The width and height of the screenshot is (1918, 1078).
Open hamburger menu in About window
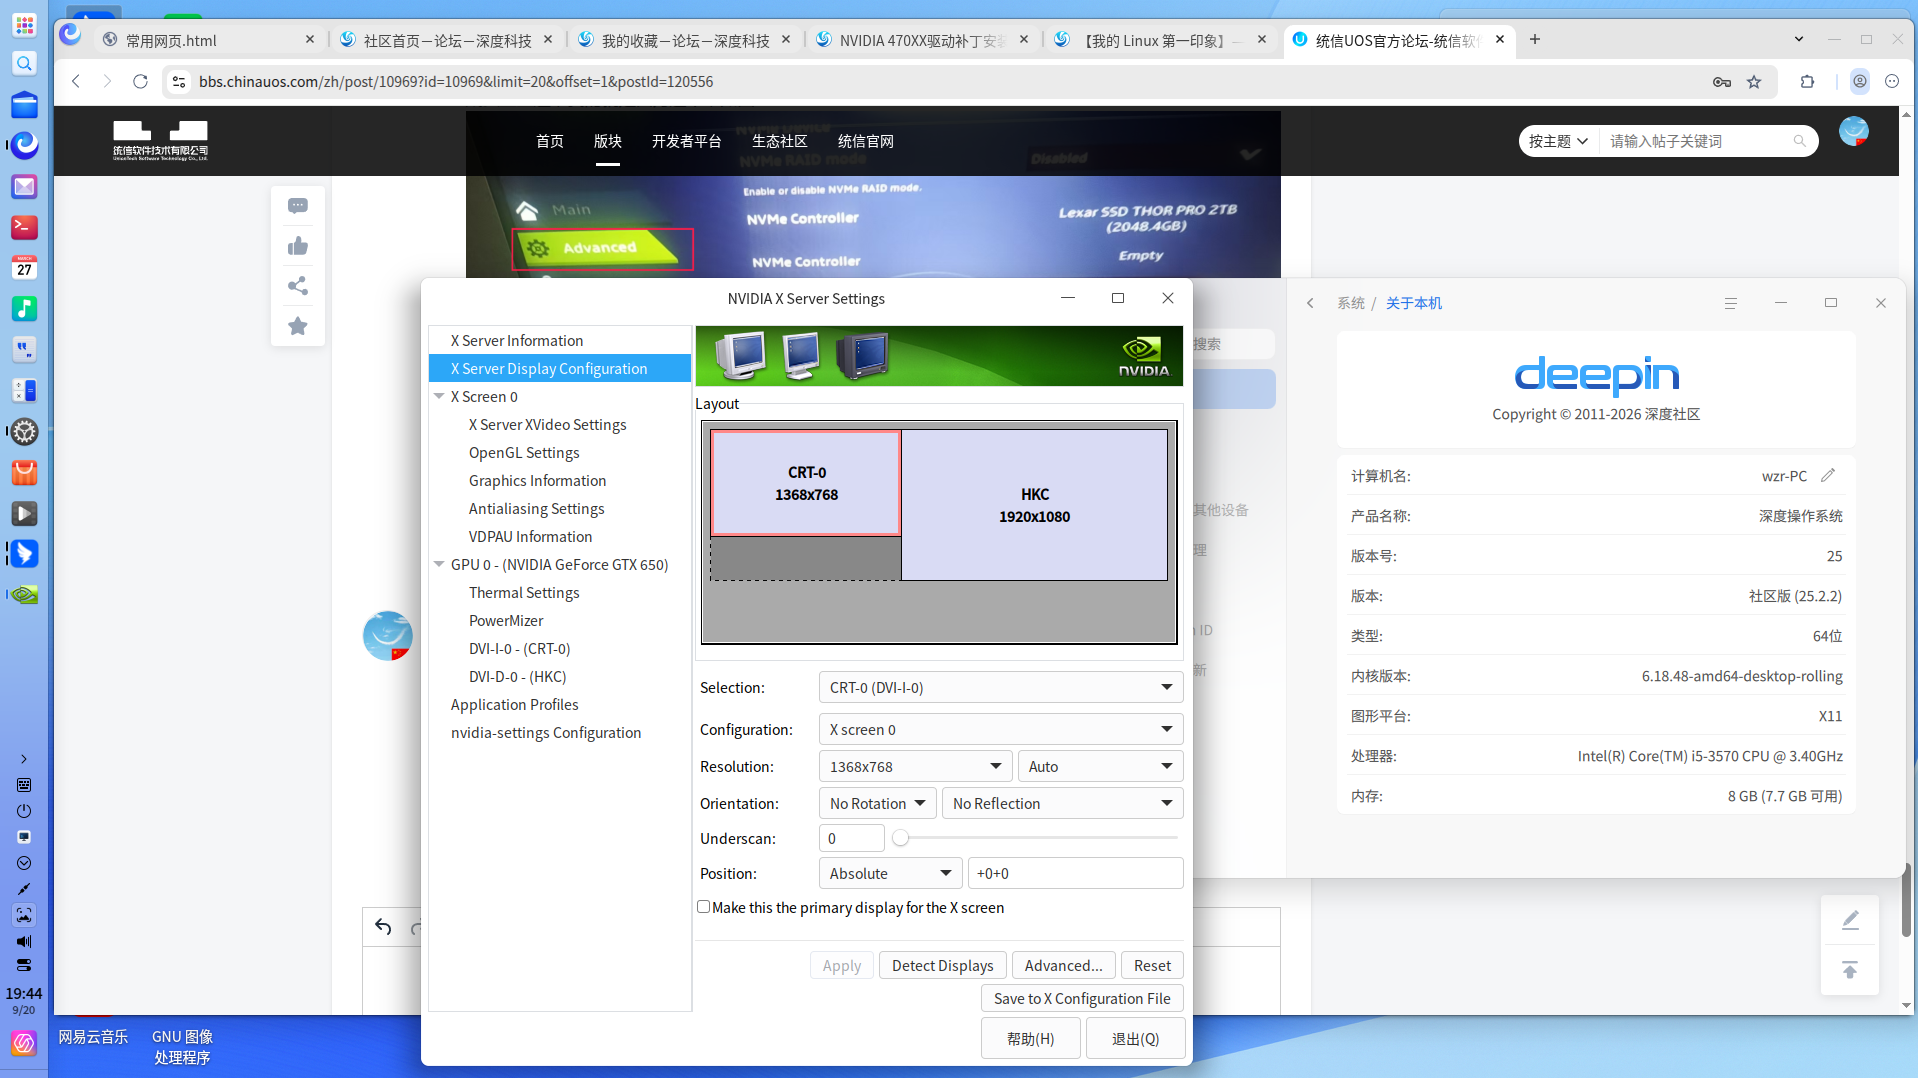[1731, 303]
